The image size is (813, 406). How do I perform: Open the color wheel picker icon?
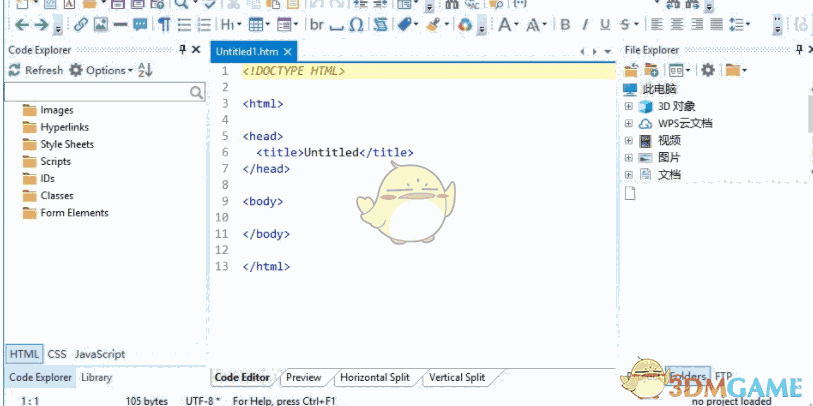coord(465,24)
